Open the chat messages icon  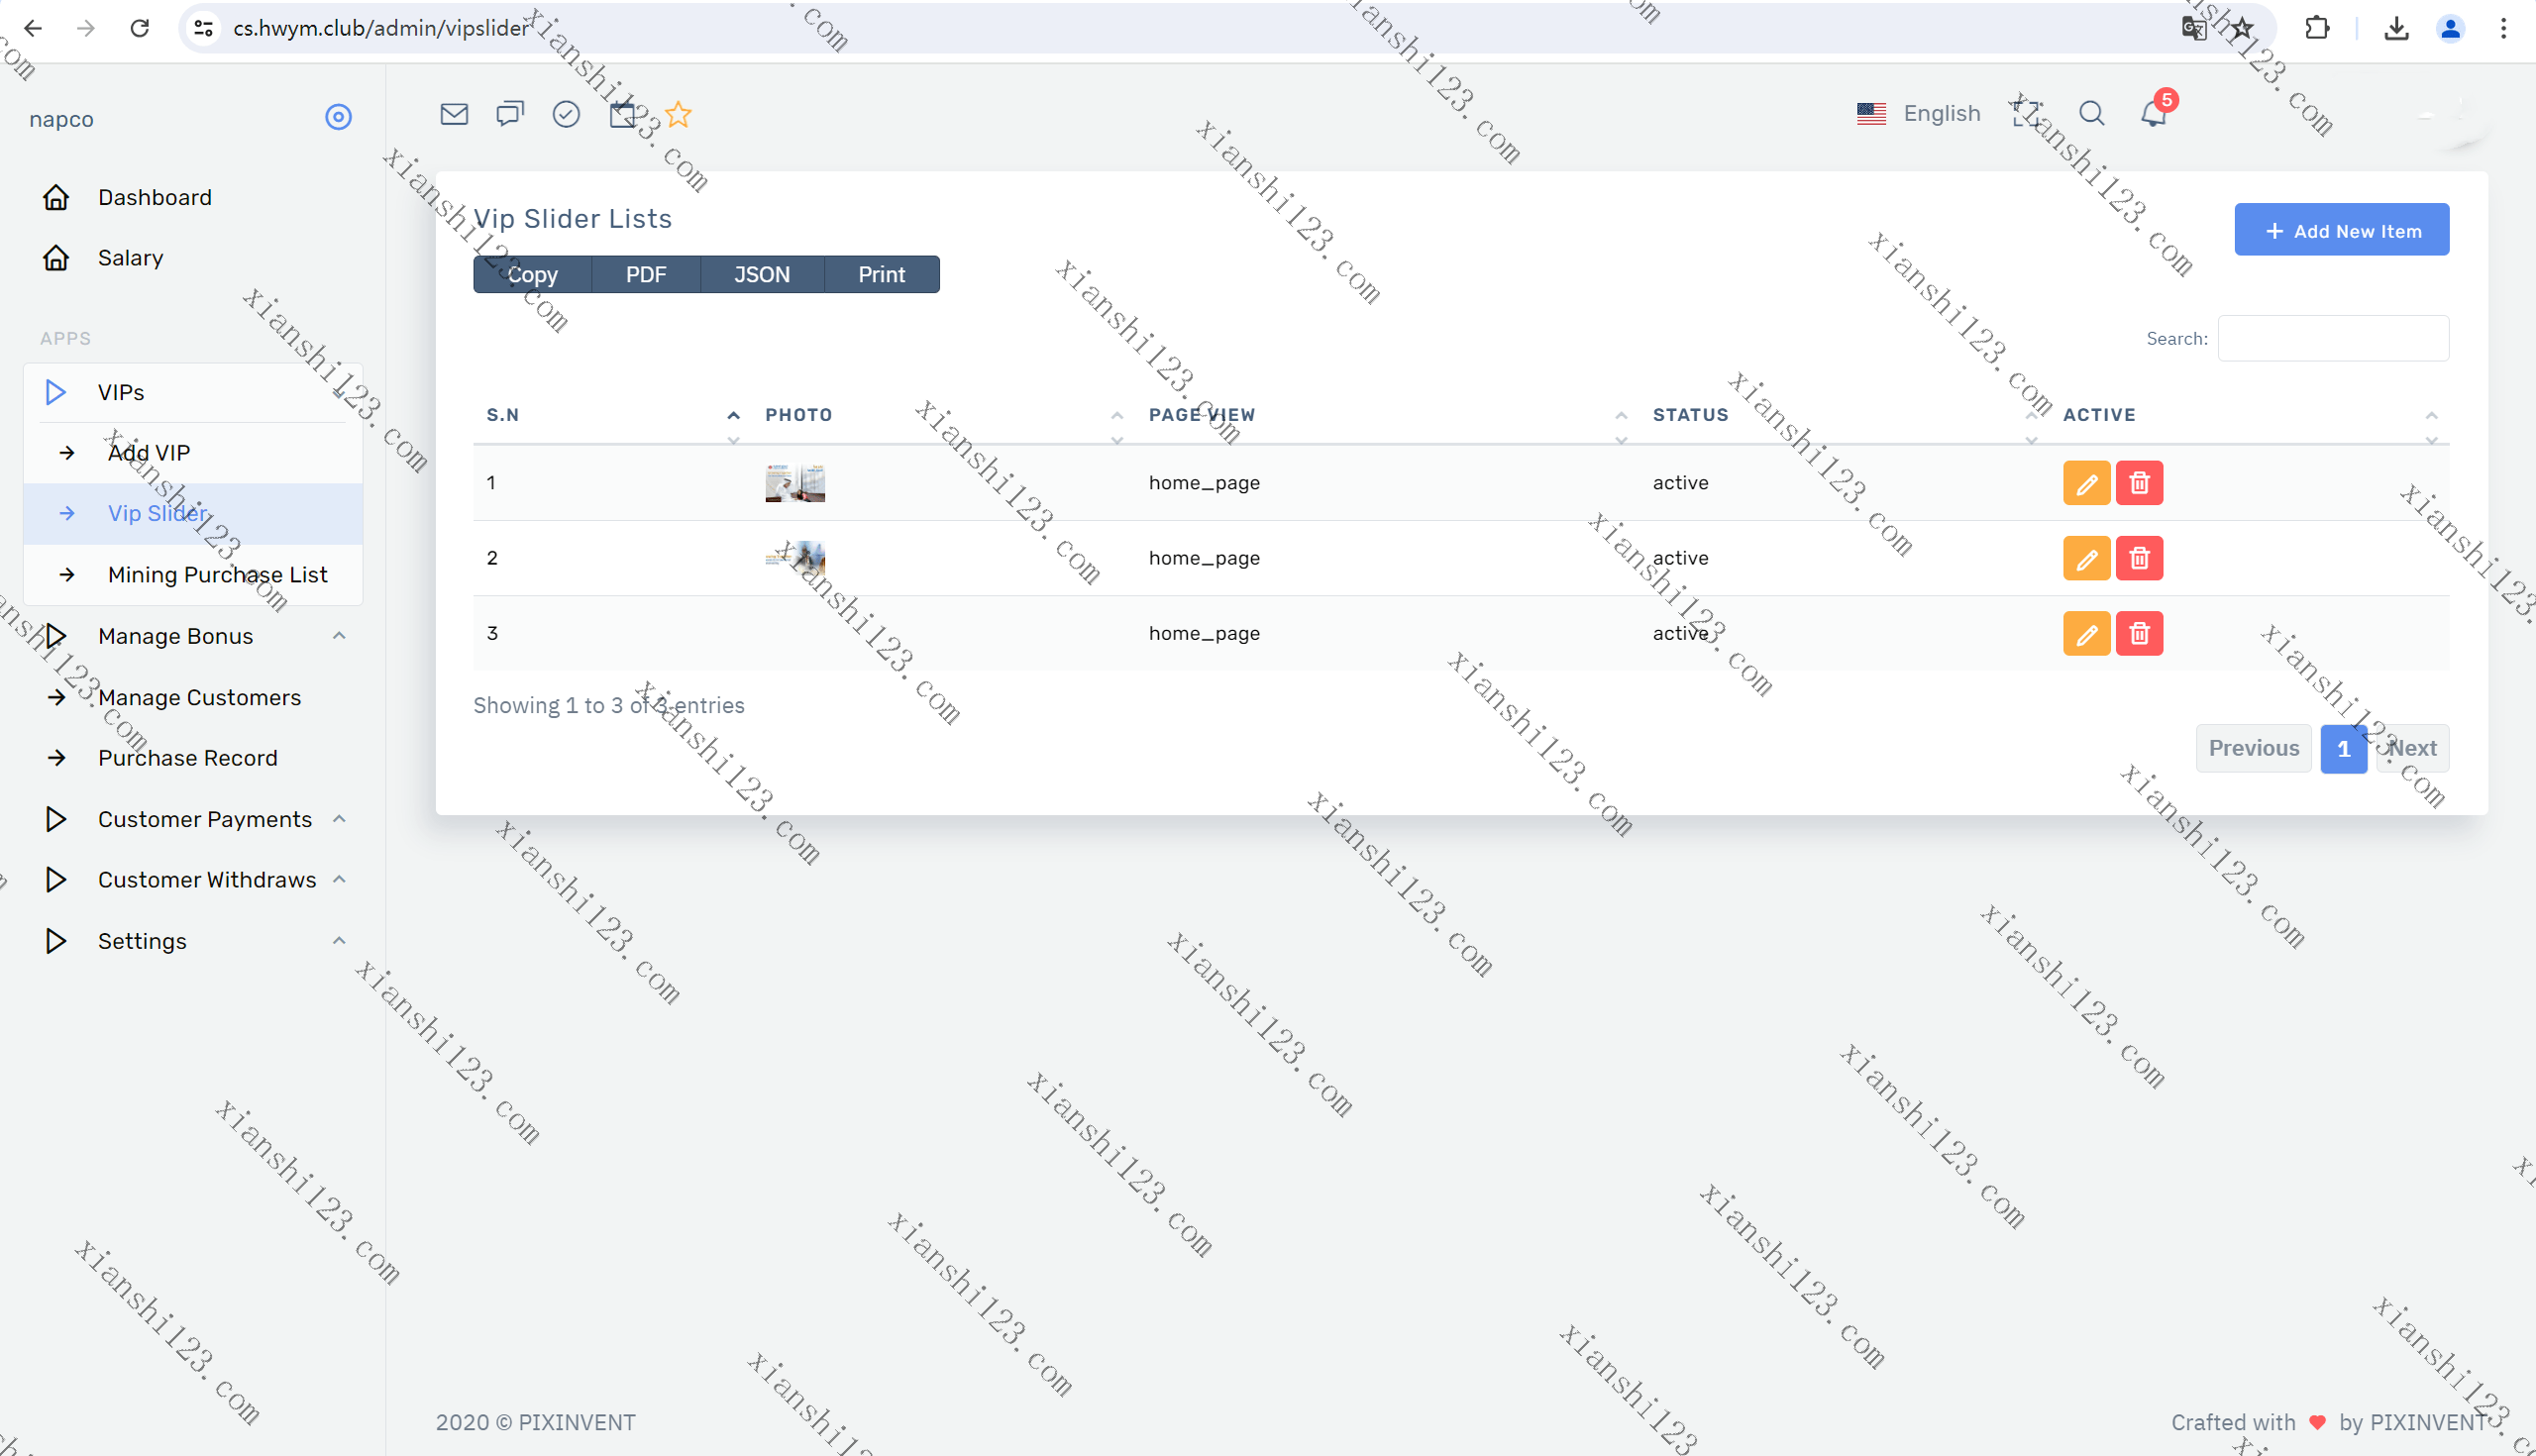[x=510, y=114]
